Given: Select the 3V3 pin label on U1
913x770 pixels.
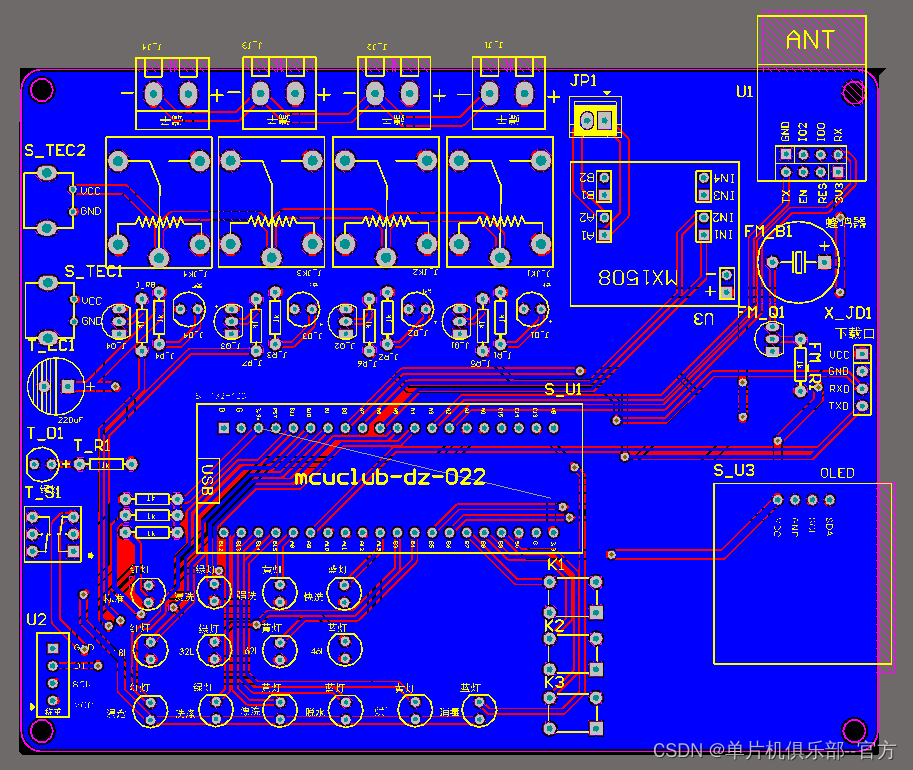Looking at the screenshot, I should coord(839,193).
